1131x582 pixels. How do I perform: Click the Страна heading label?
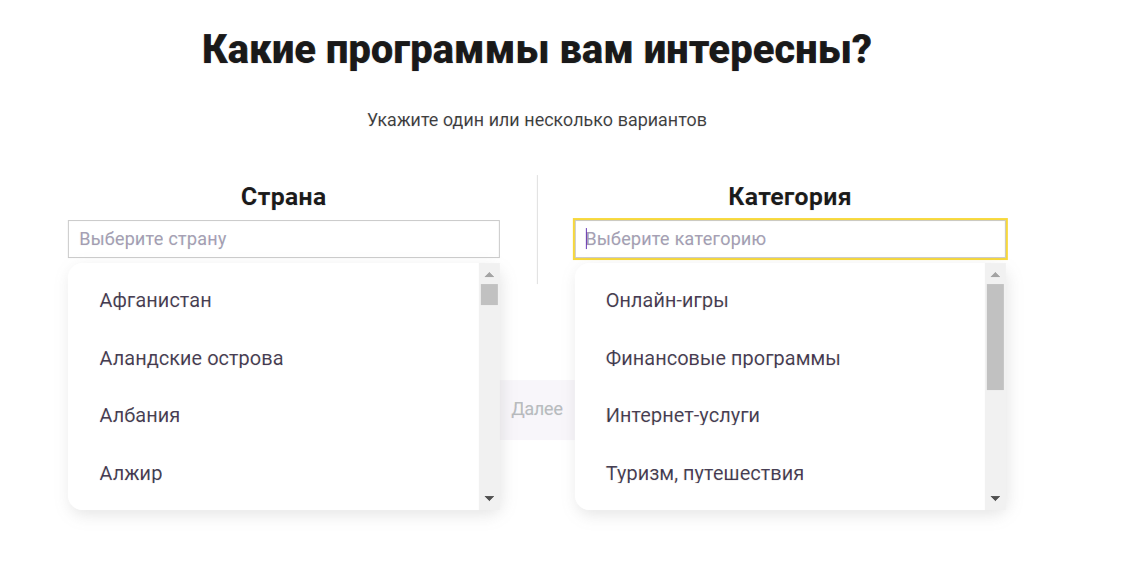pos(283,197)
